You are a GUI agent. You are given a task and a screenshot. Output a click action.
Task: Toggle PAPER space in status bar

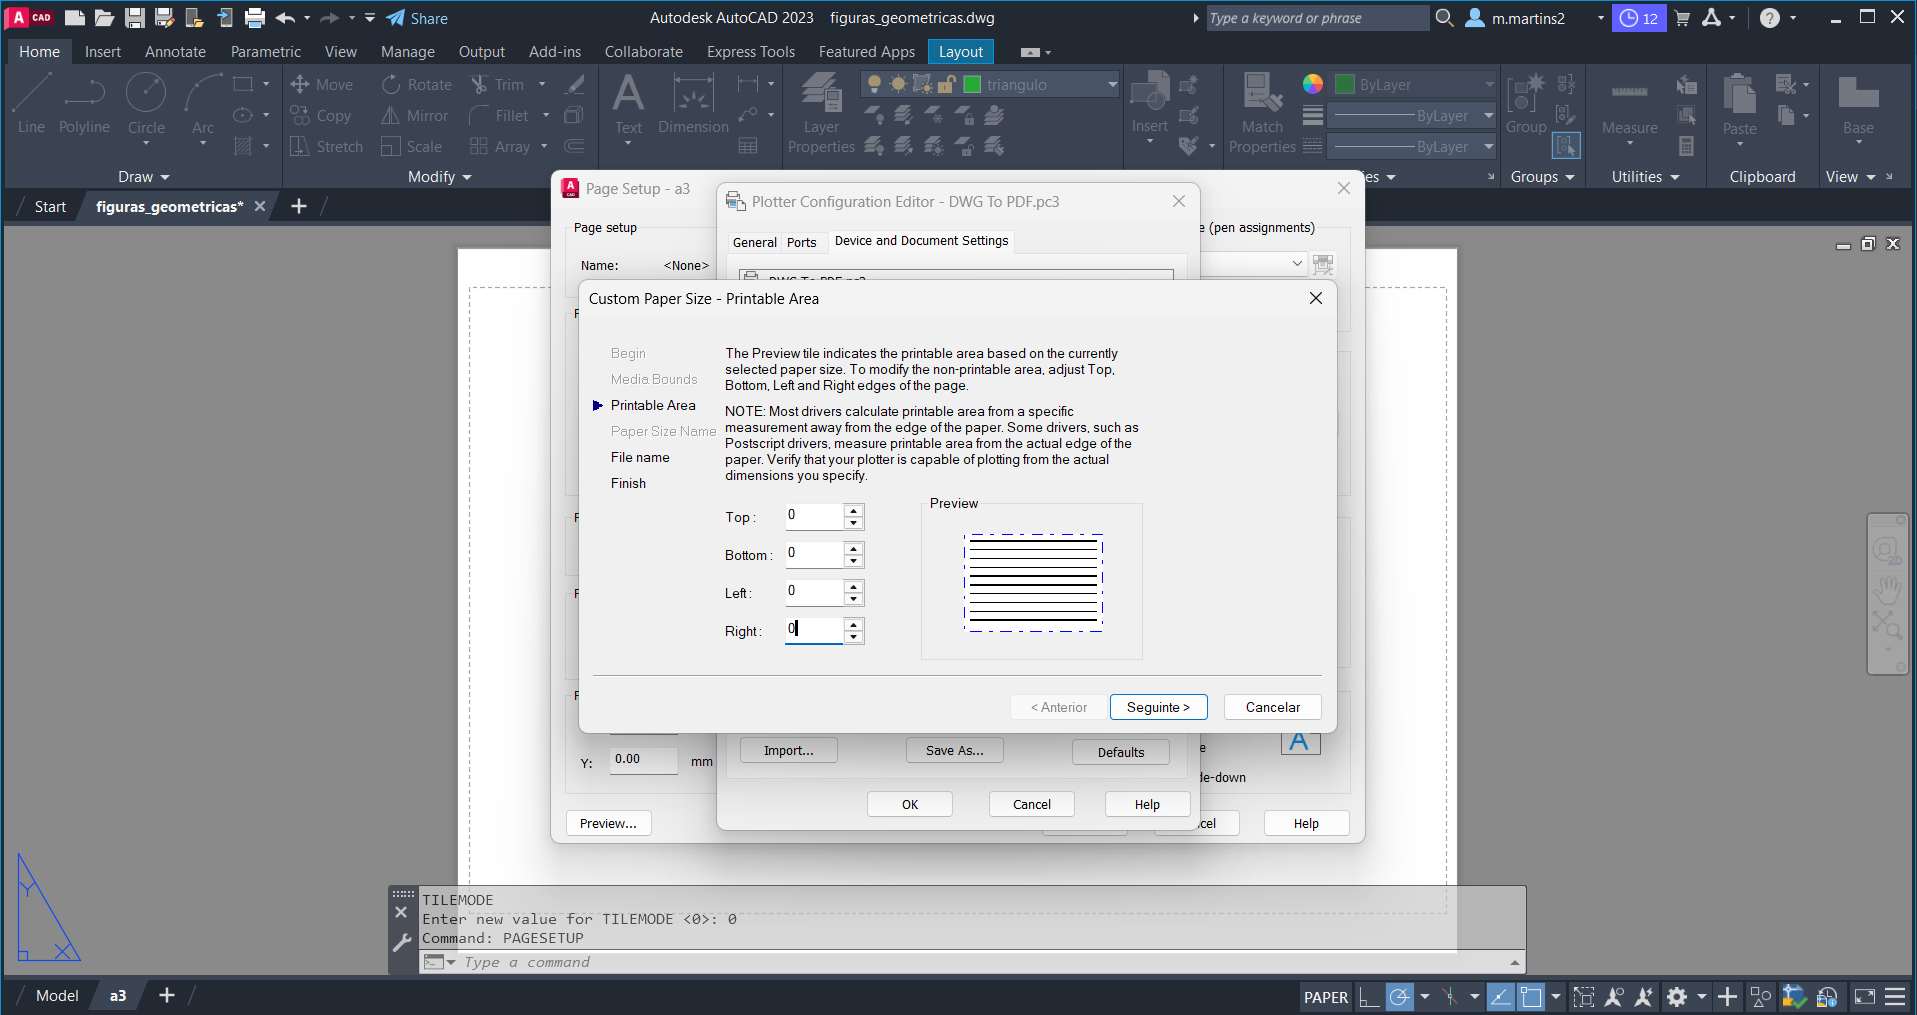(x=1325, y=997)
